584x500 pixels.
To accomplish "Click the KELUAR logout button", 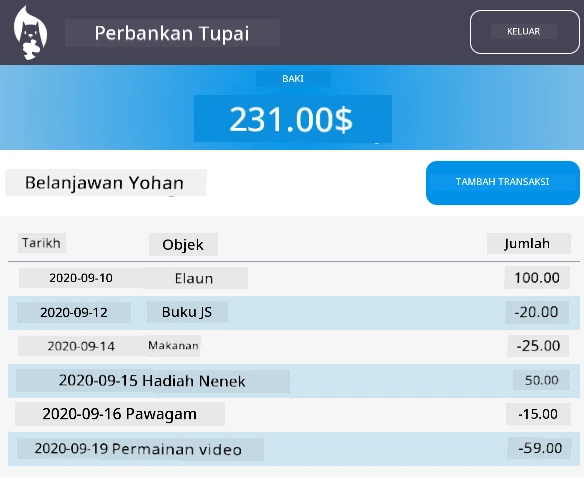I will click(524, 32).
